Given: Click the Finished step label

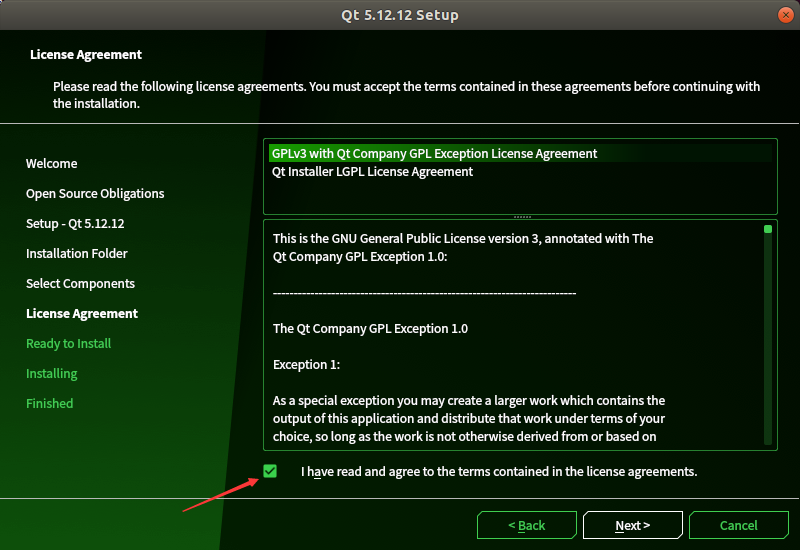Looking at the screenshot, I should (49, 404).
